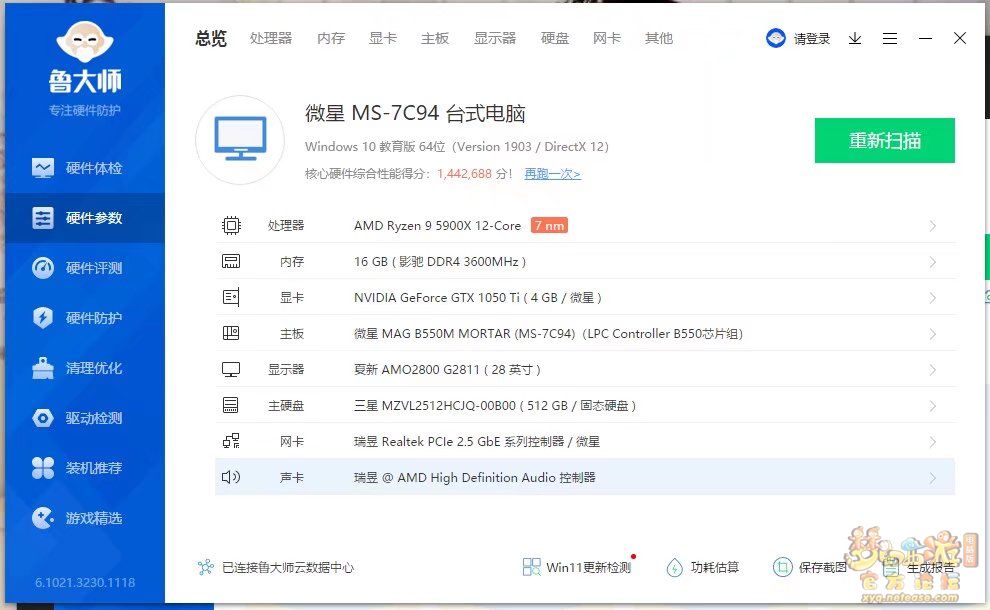Click AMD High Definition Audio text
990x610 pixels.
pos(477,477)
